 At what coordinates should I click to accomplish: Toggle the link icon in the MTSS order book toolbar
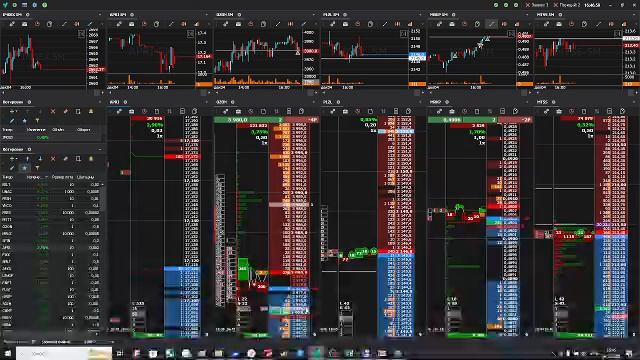[x=547, y=111]
